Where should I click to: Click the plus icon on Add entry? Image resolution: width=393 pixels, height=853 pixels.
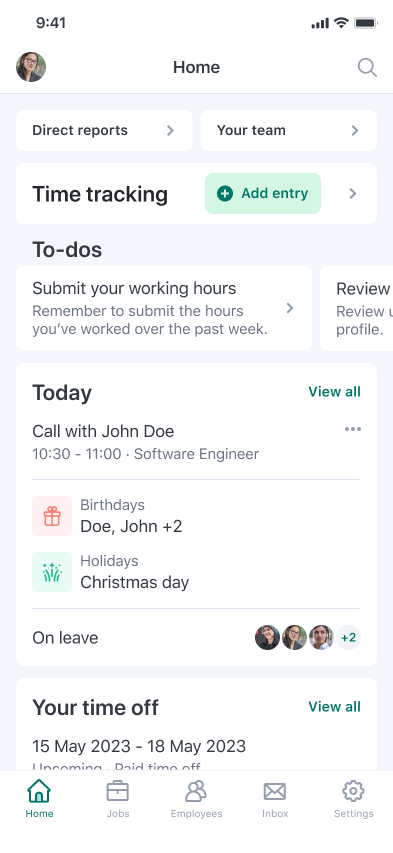(x=225, y=193)
